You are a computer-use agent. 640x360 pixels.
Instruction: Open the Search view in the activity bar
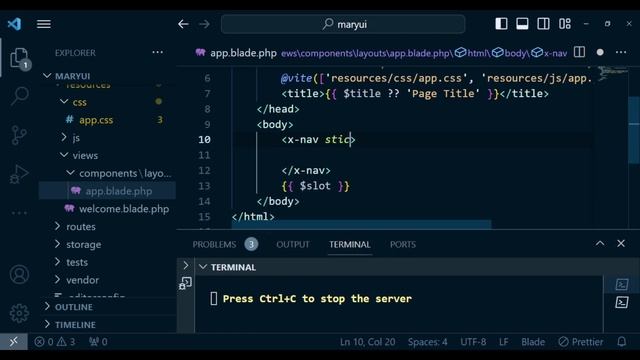(19, 96)
